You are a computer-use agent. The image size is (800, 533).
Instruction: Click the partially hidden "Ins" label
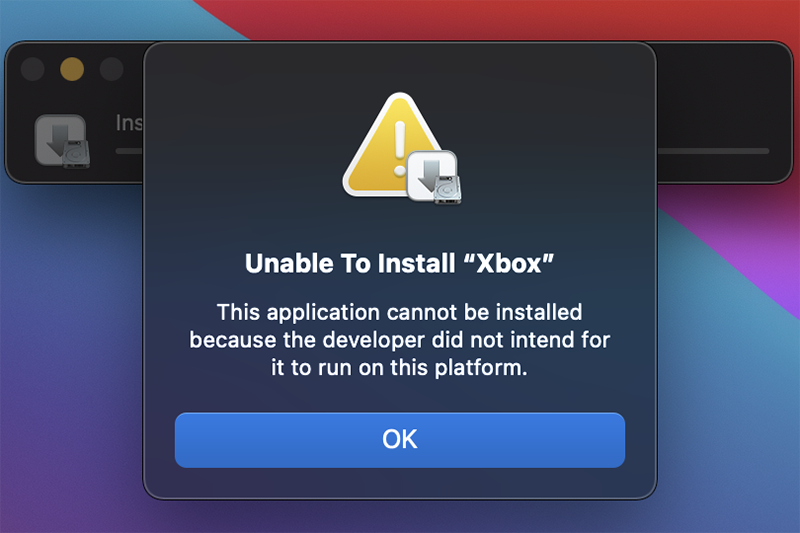[x=129, y=123]
